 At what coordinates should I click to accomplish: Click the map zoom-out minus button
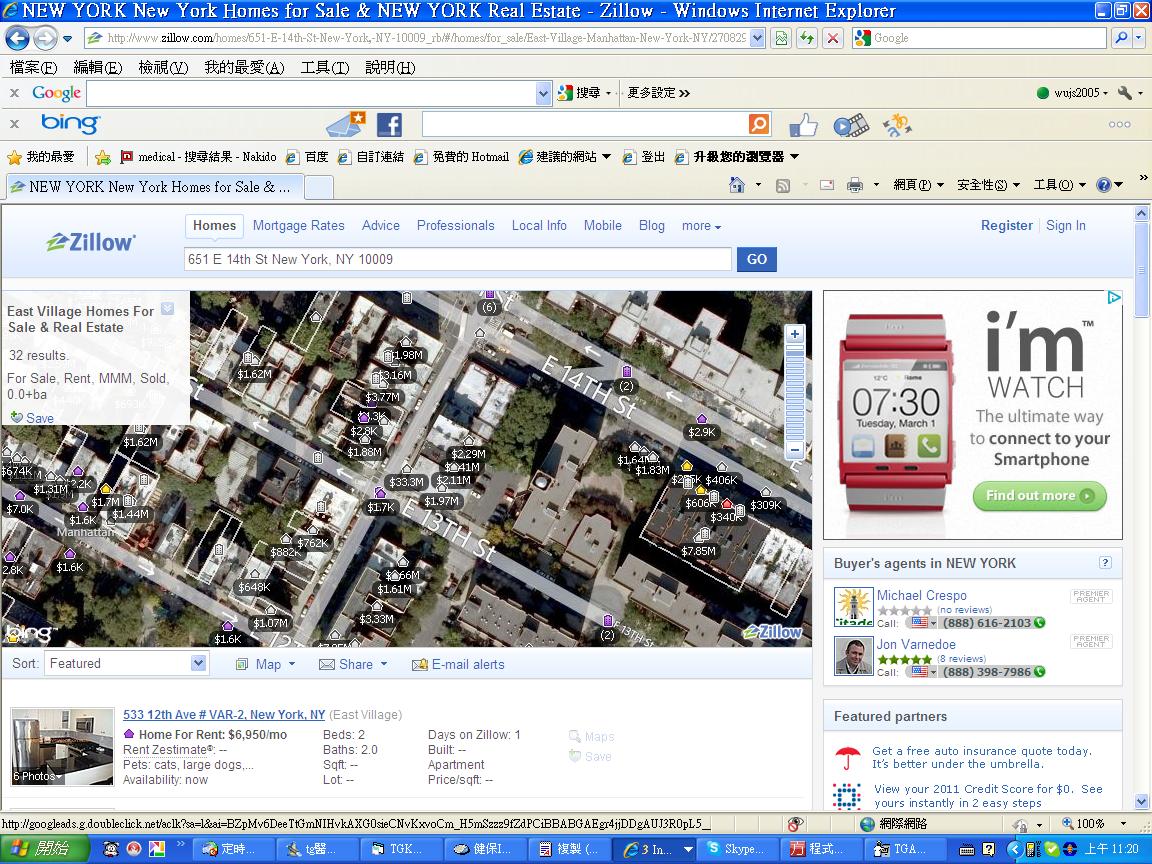point(794,449)
